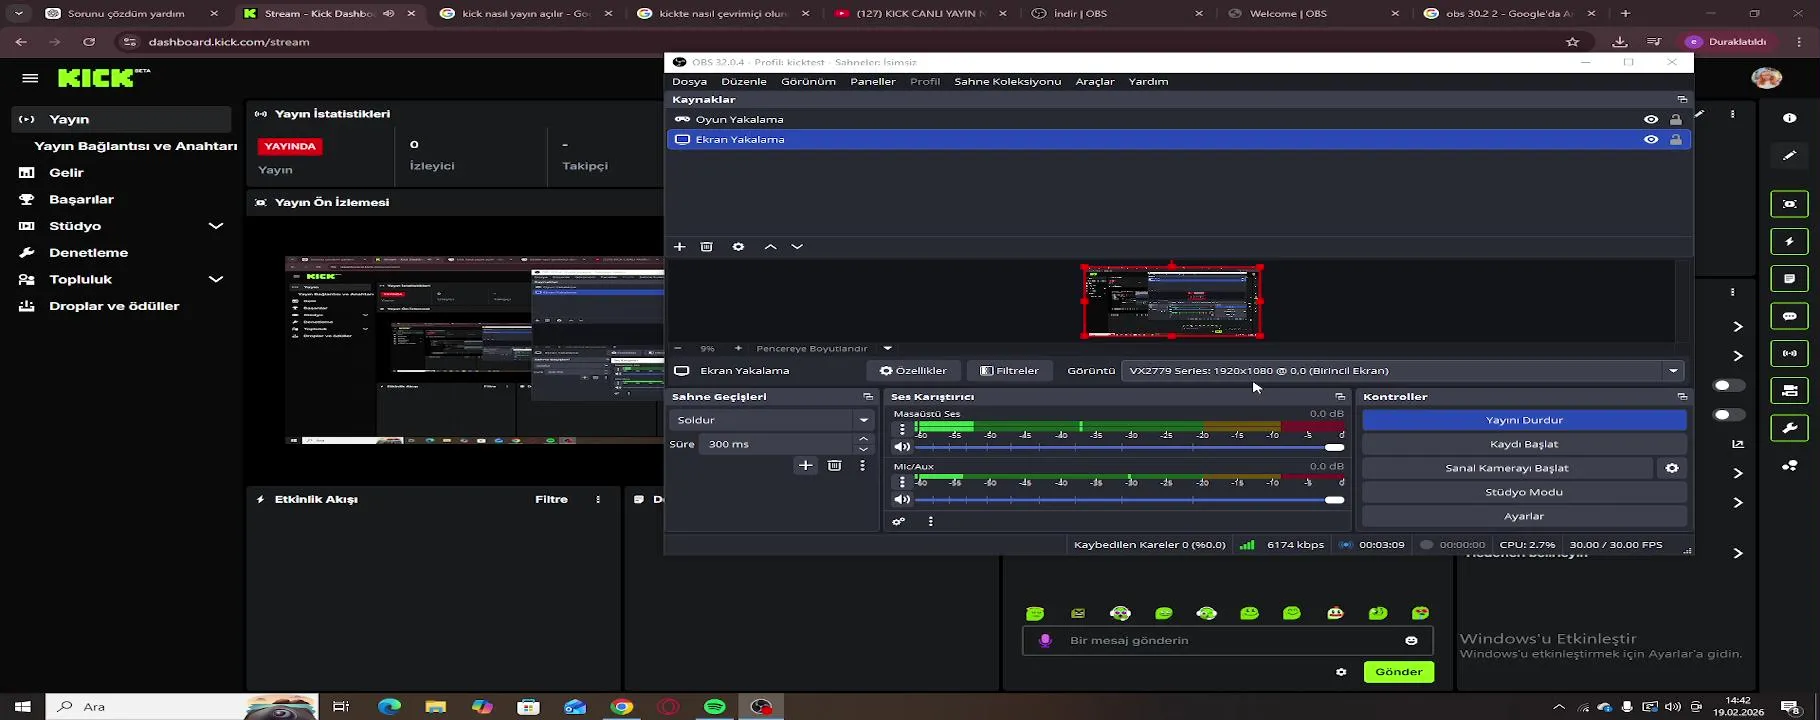Open advanced audio properties gears icon
This screenshot has width=1820, height=720.
coord(898,521)
